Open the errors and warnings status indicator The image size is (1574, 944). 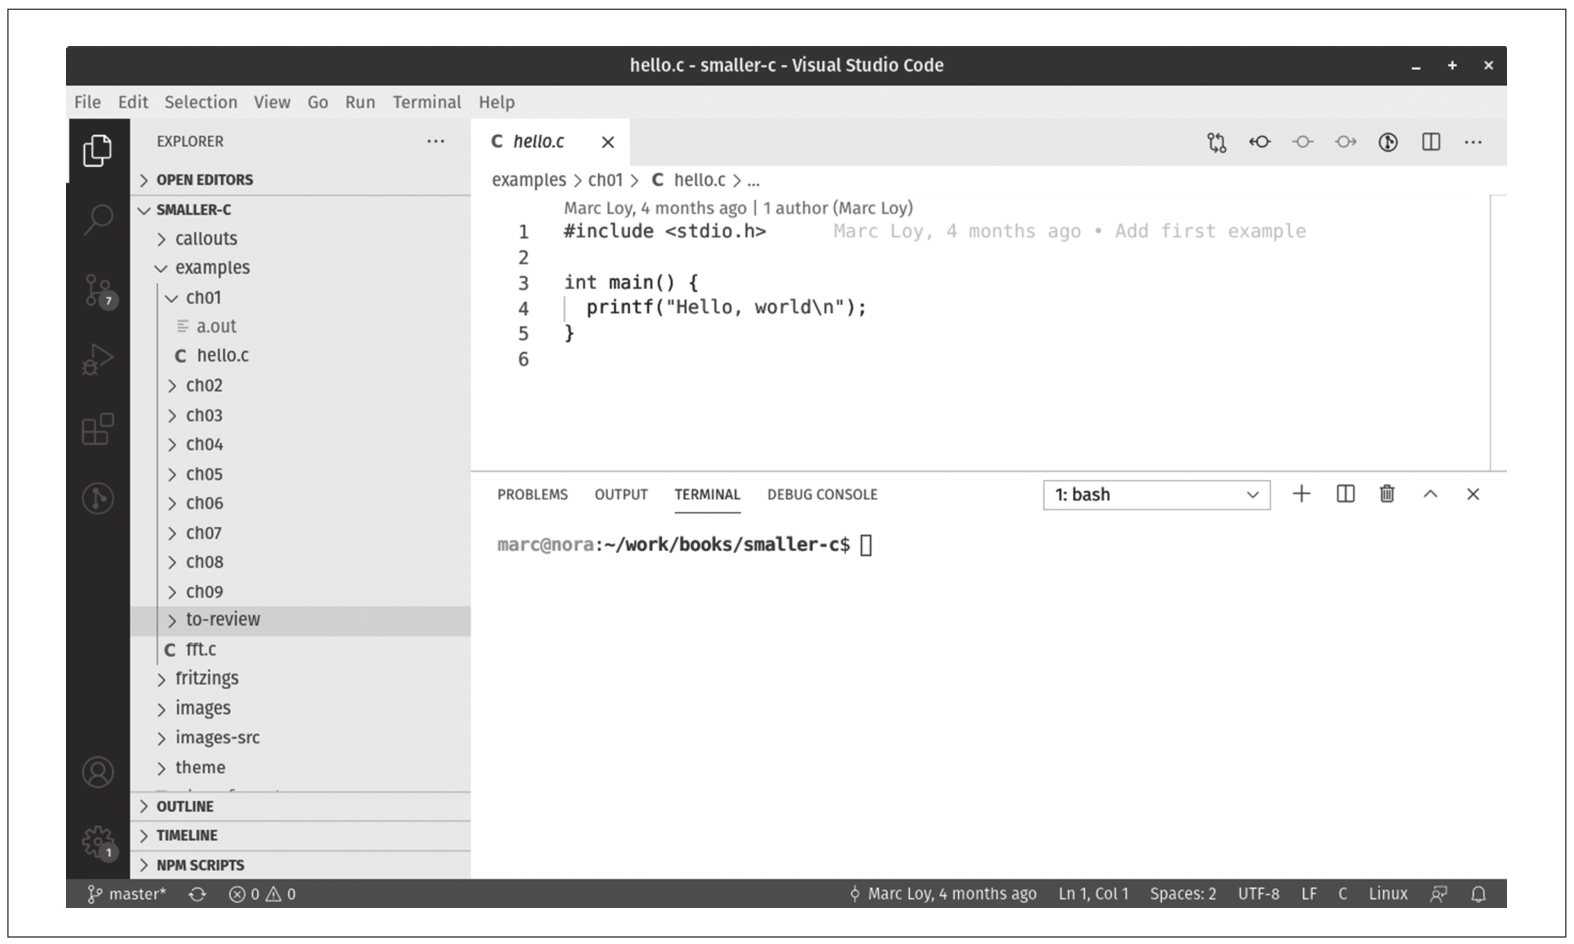262,894
